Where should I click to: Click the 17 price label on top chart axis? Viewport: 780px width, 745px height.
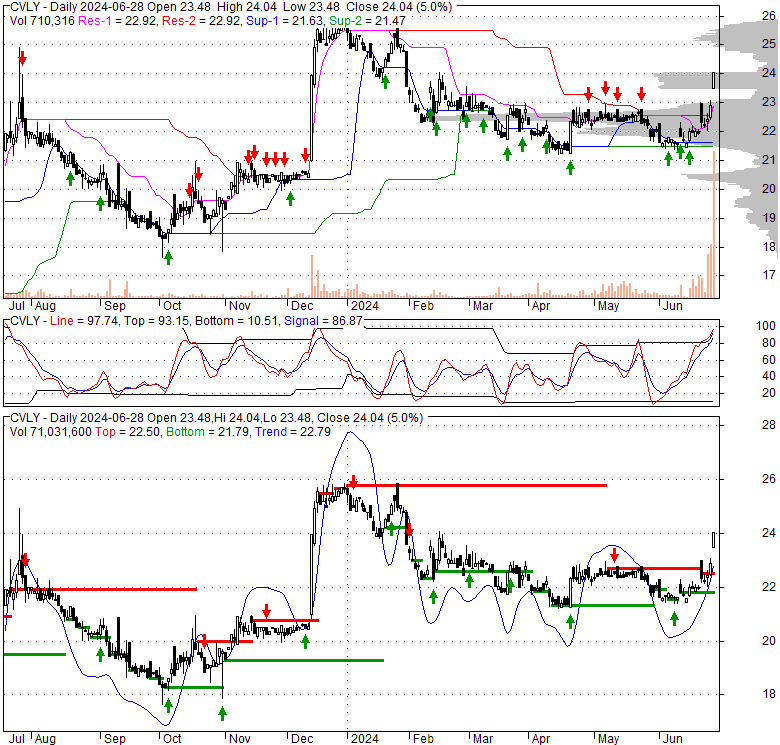click(x=769, y=275)
